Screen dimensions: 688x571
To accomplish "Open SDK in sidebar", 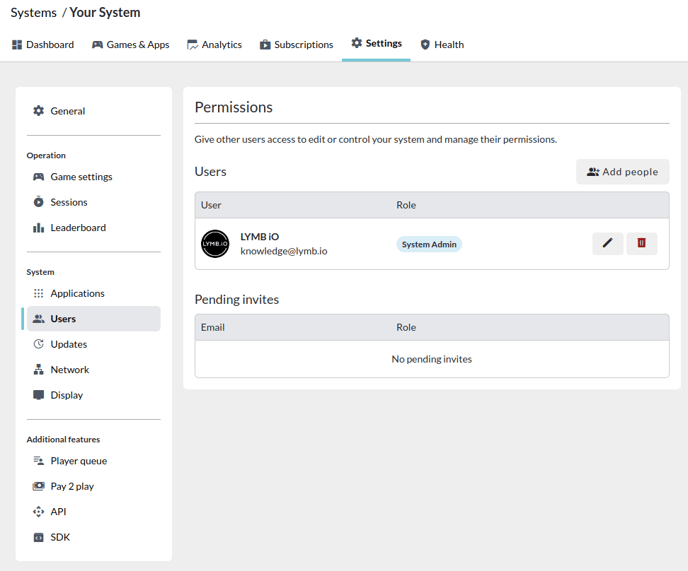I will 93,538.
